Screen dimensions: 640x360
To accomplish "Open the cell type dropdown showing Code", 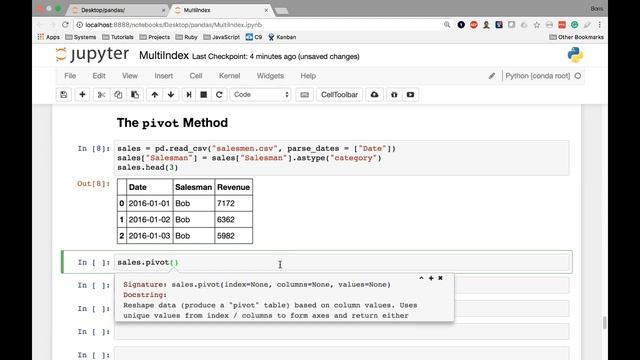I will click(x=260, y=95).
